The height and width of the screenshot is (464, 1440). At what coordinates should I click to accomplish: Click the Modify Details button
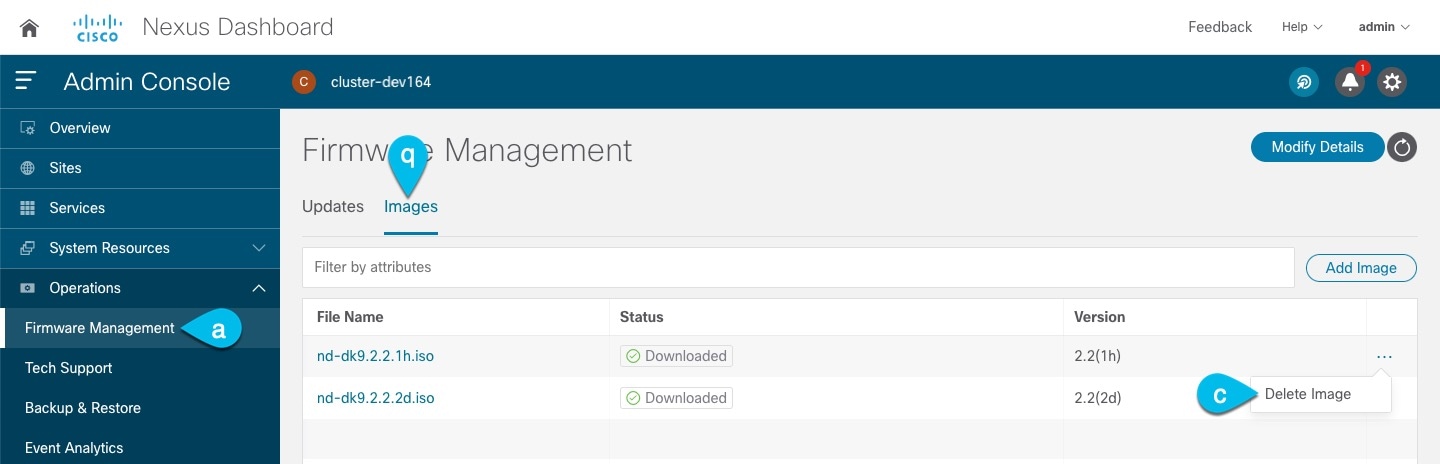(1317, 147)
